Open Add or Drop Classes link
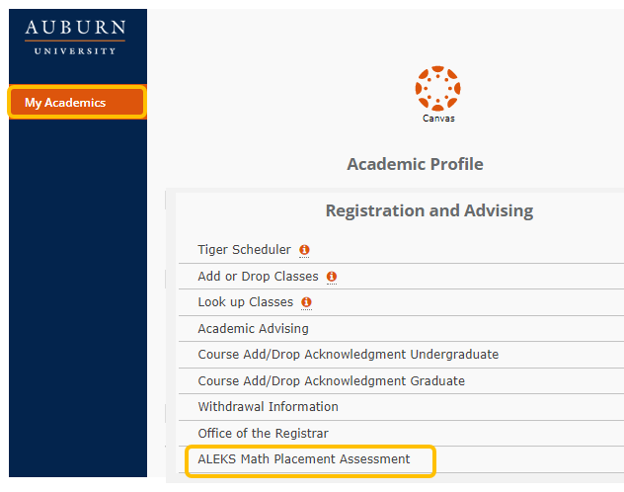This screenshot has width=624, height=492. (x=258, y=276)
